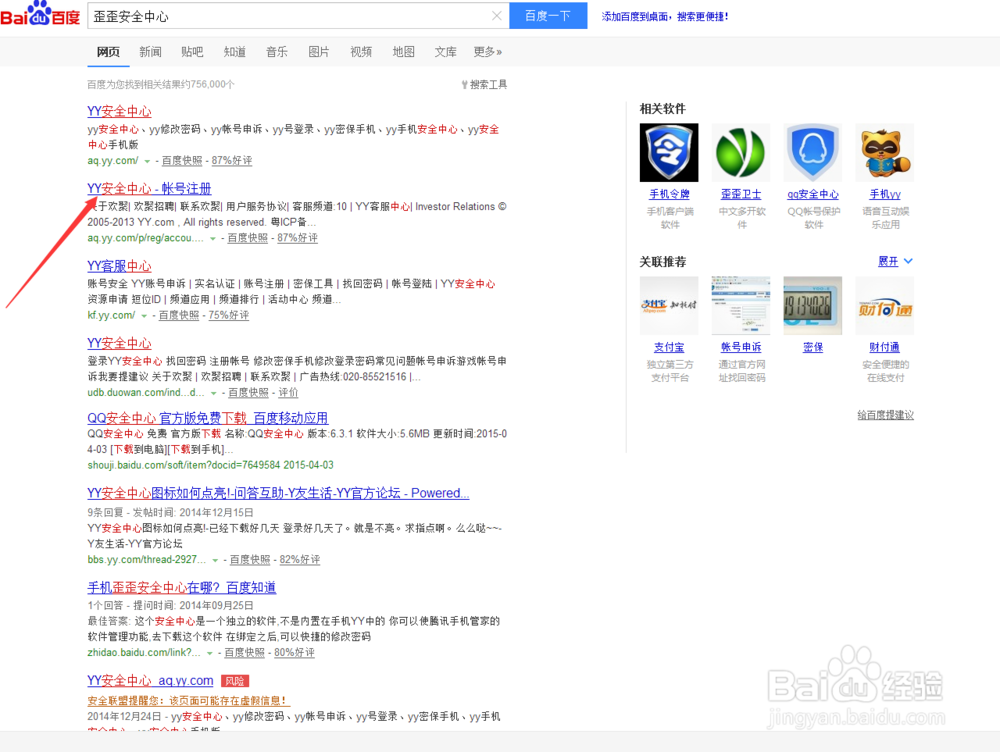The height and width of the screenshot is (752, 1000).
Task: Open the 75%好评 rating link
Action: 228,315
